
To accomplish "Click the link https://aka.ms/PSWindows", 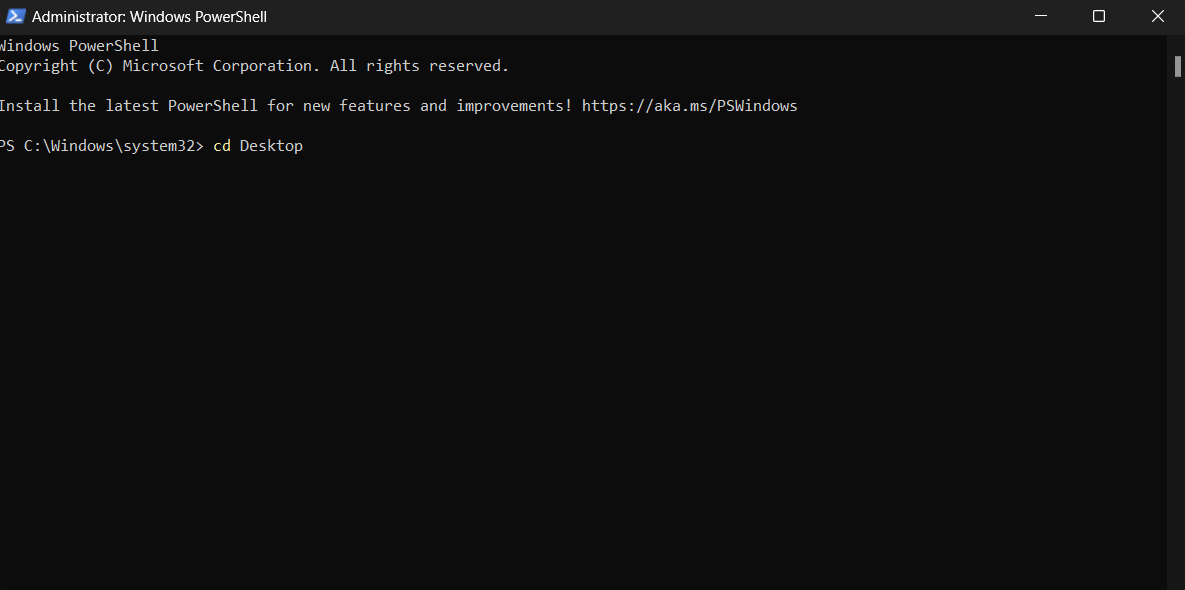I will click(689, 105).
